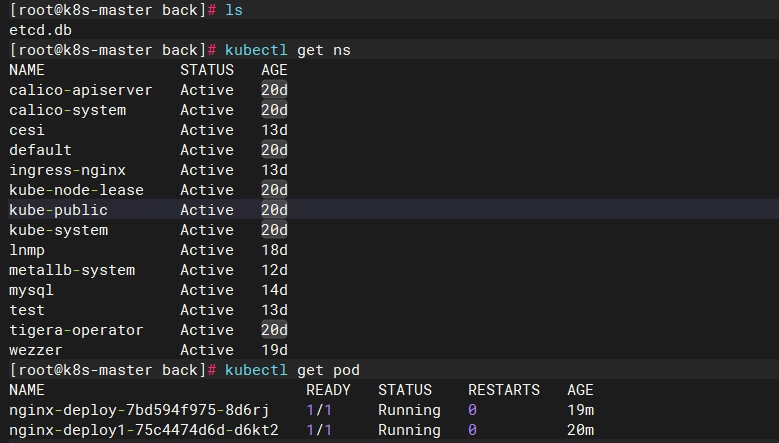Image resolution: width=779 pixels, height=443 pixels.
Task: Select the 'test' namespace name
Action: point(27,310)
